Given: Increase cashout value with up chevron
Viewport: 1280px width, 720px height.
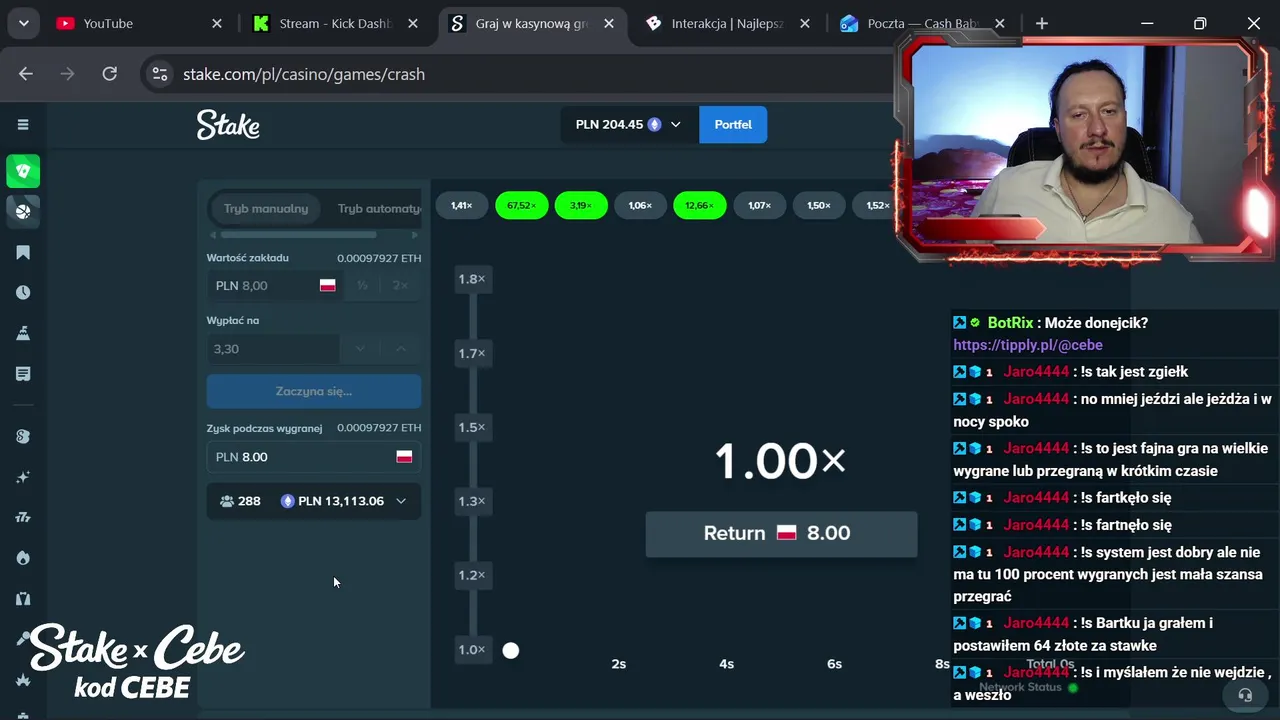Looking at the screenshot, I should pyautogui.click(x=401, y=348).
